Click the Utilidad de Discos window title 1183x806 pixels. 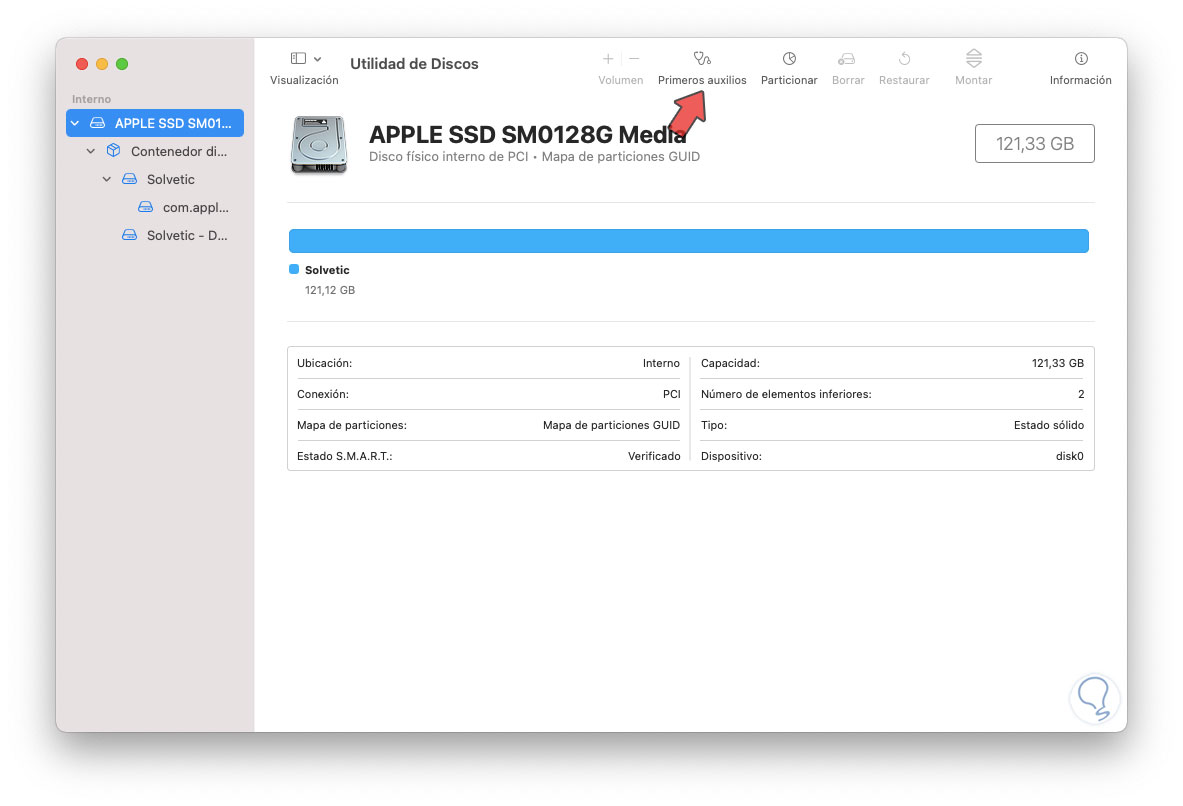[x=414, y=64]
